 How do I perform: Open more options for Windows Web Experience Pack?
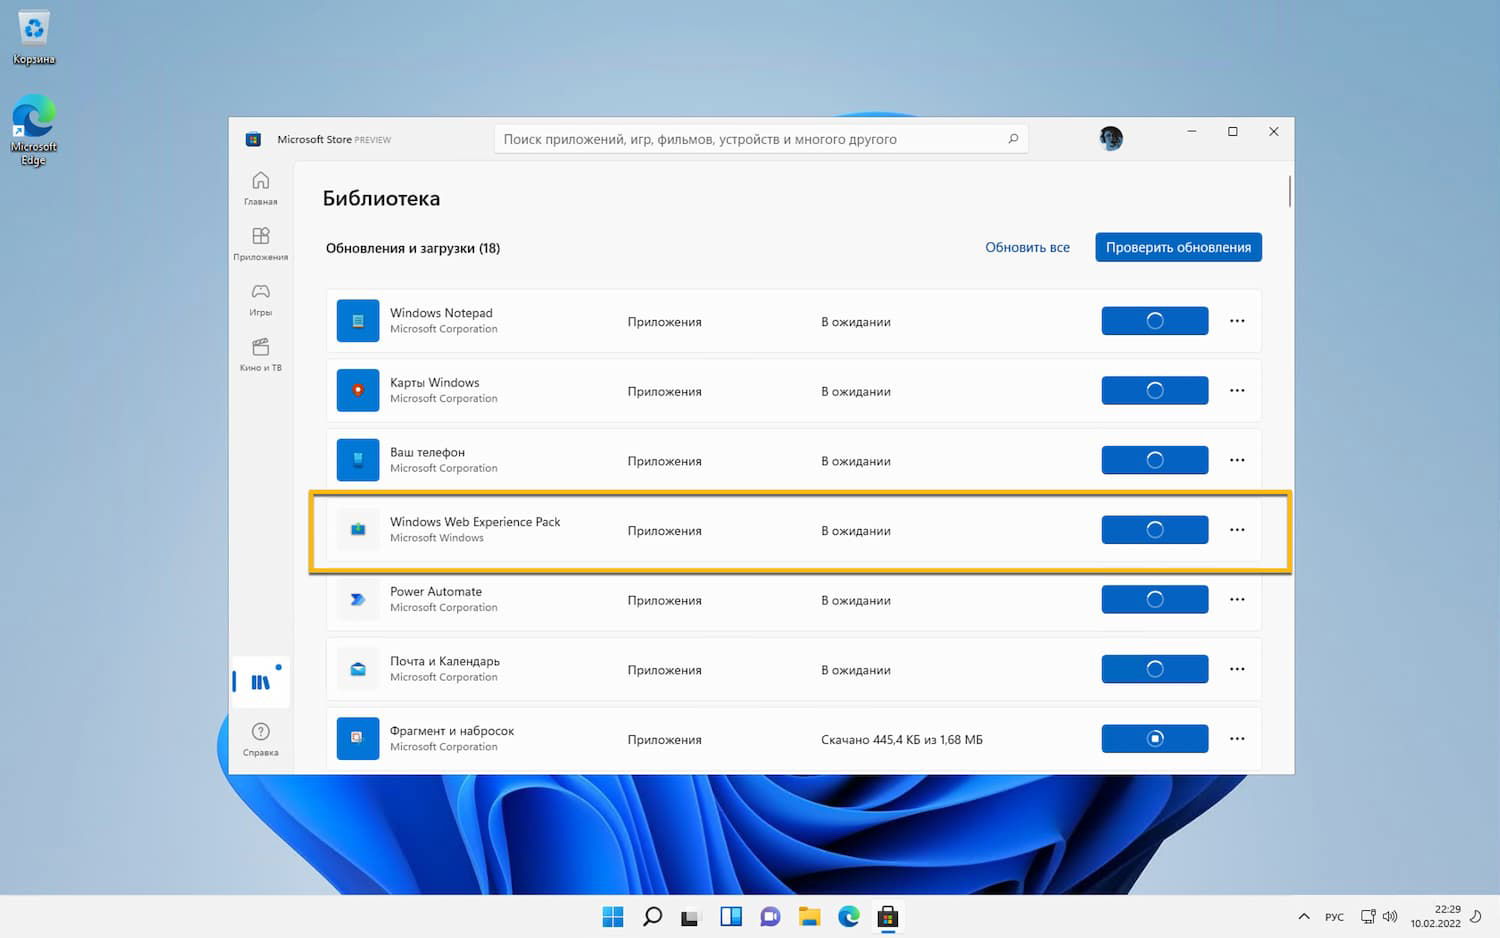tap(1237, 530)
